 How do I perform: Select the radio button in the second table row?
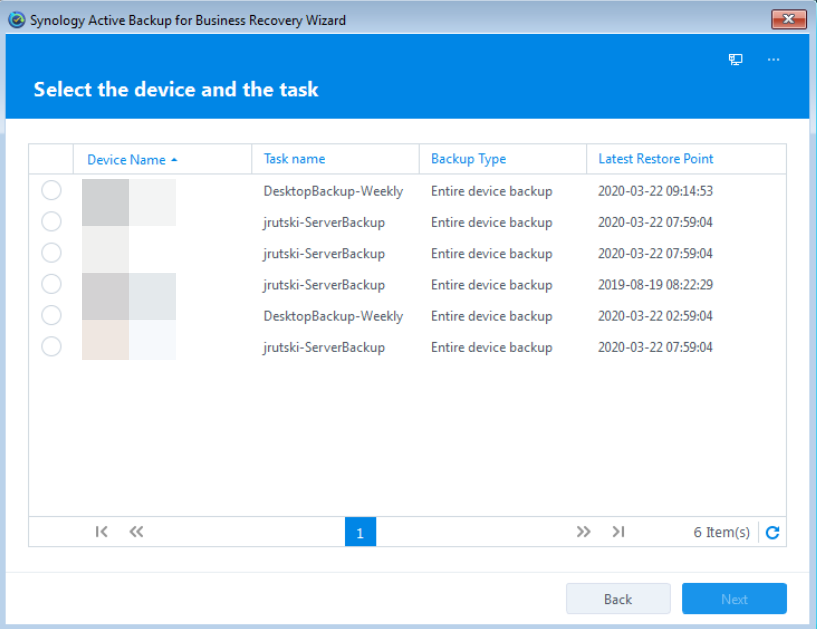[x=51, y=221]
